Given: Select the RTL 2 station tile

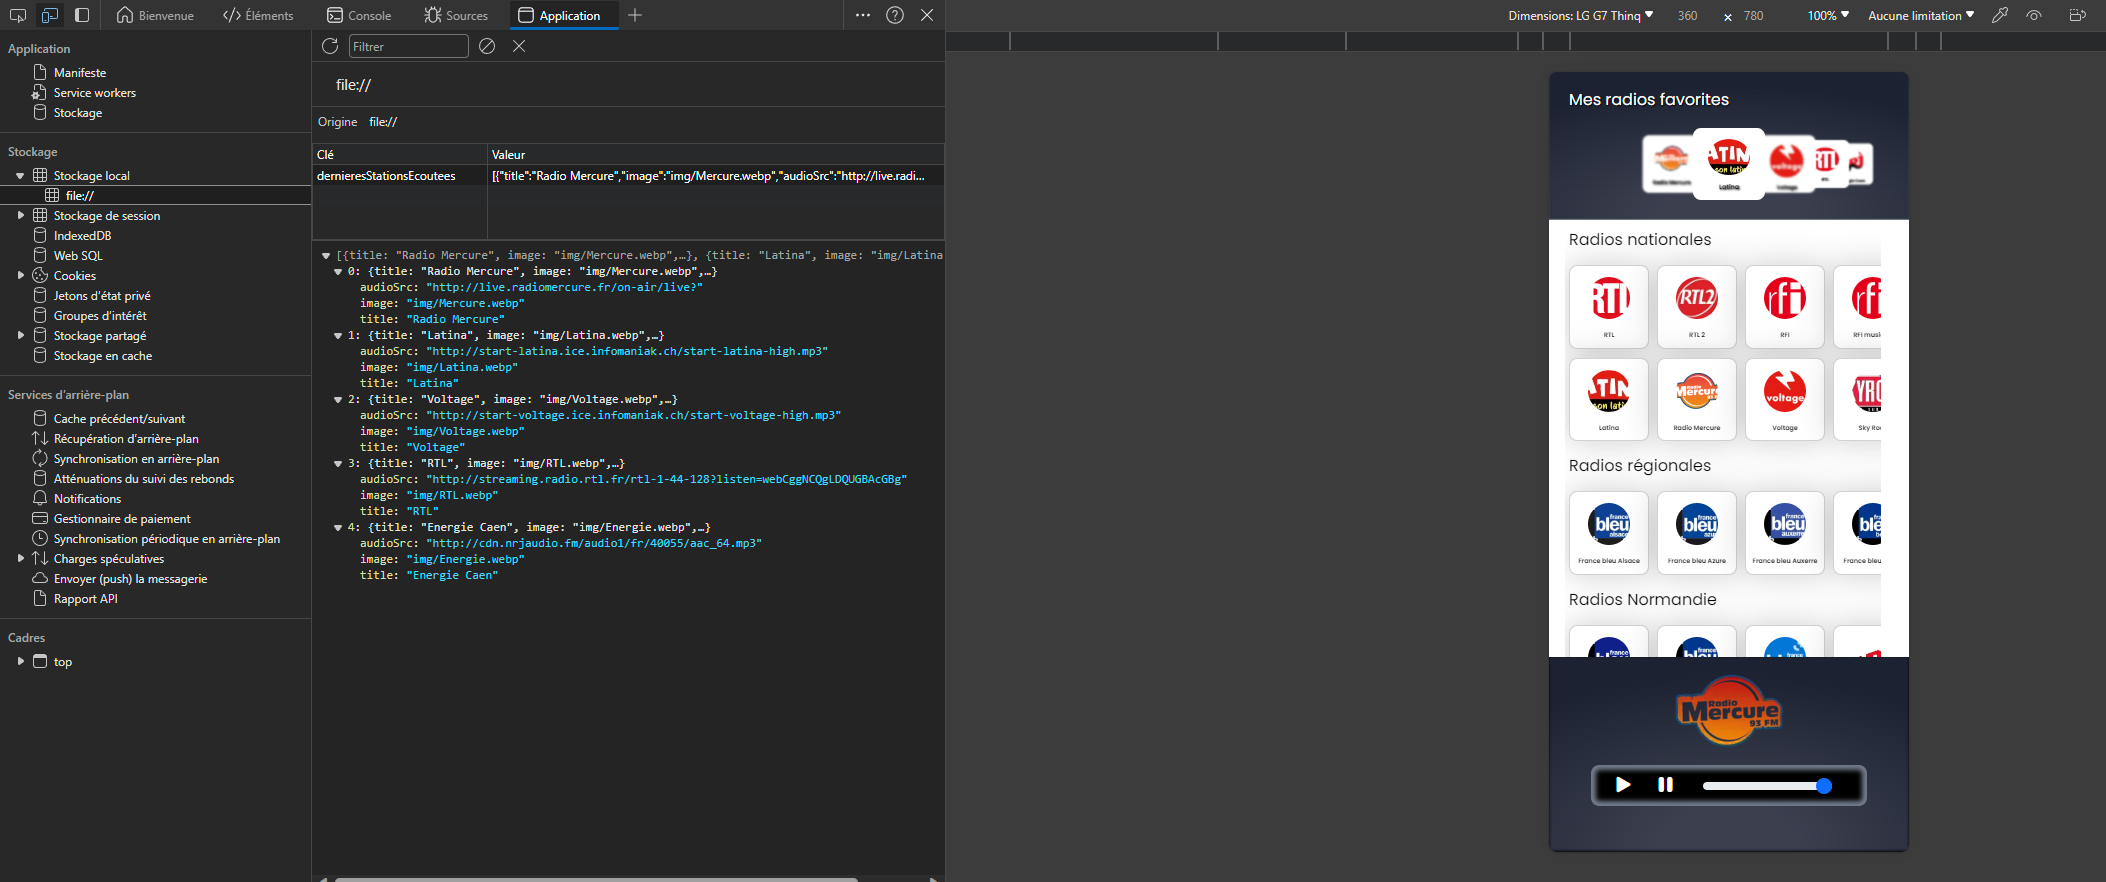Looking at the screenshot, I should click(x=1697, y=307).
